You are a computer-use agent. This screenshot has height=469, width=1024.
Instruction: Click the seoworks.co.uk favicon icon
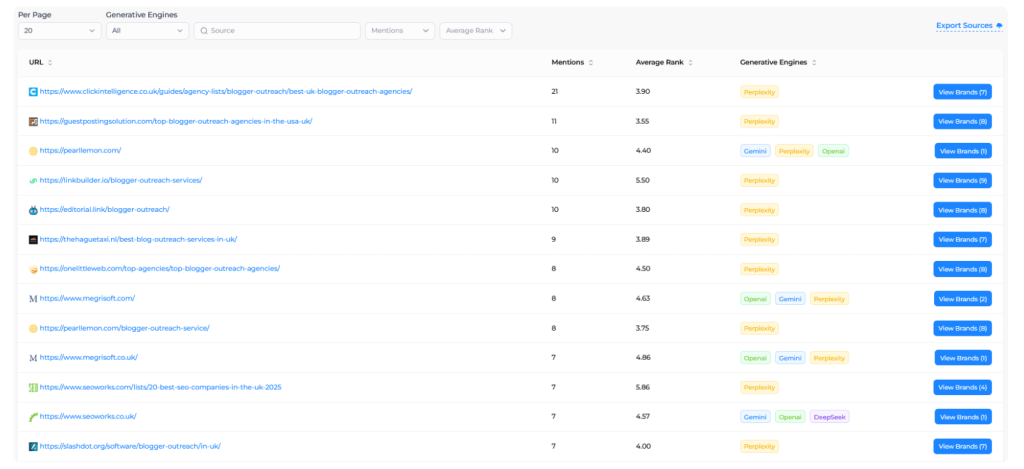(x=33, y=416)
